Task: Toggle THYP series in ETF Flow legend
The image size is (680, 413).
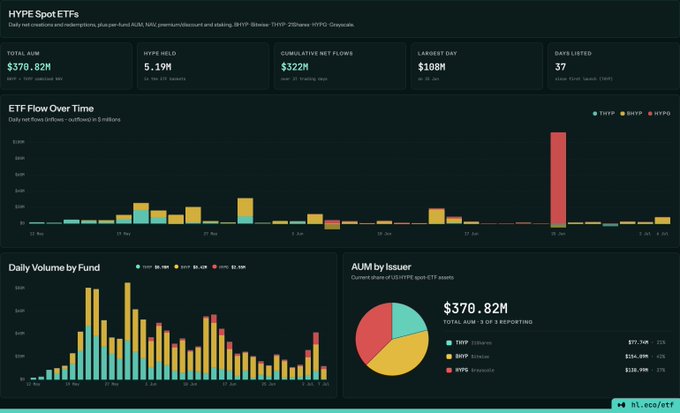Action: tap(604, 113)
